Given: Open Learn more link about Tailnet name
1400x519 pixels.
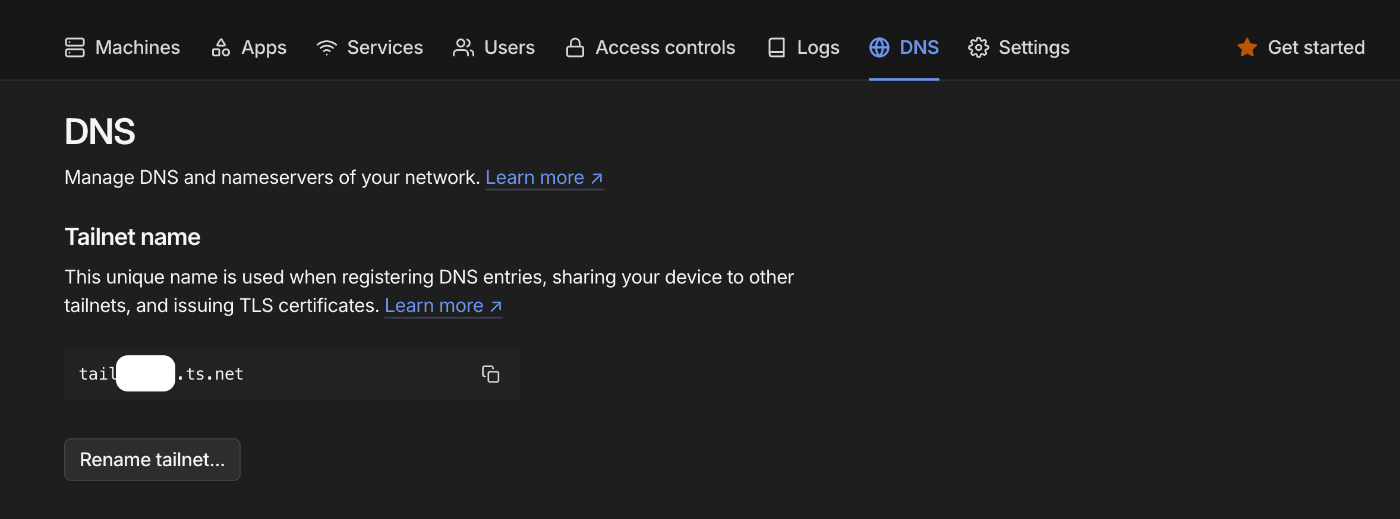Looking at the screenshot, I should tap(443, 306).
